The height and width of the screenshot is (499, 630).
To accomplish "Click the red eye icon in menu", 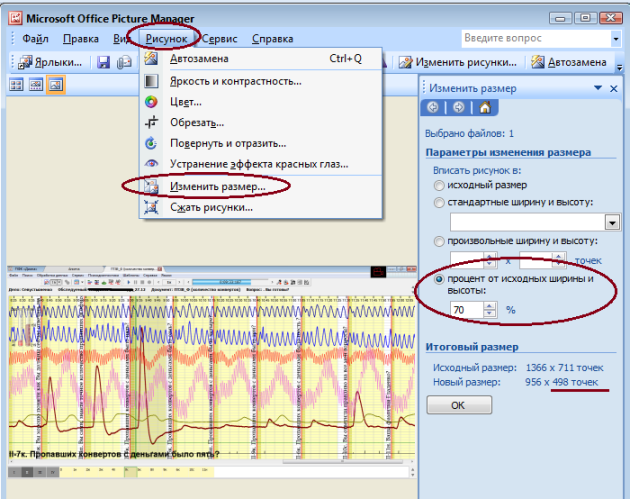I will click(151, 164).
